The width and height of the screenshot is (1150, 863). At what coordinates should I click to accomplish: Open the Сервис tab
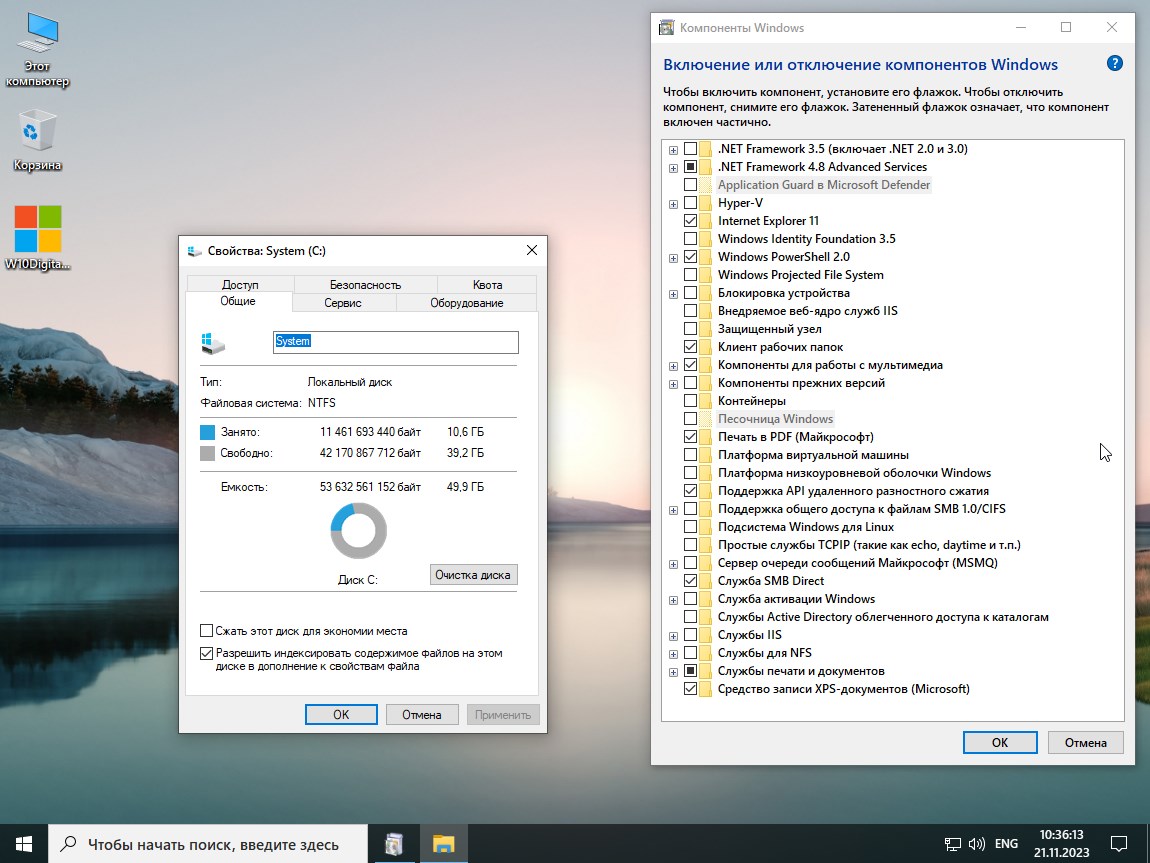point(343,303)
